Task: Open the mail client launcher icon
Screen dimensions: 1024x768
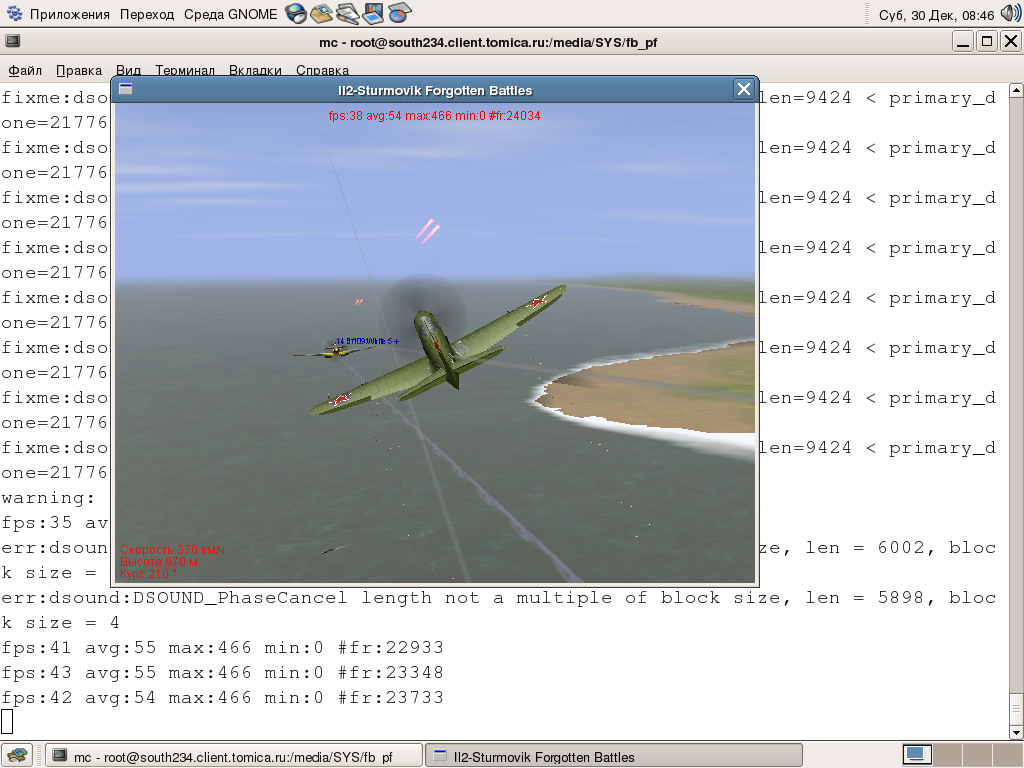Action: (321, 14)
